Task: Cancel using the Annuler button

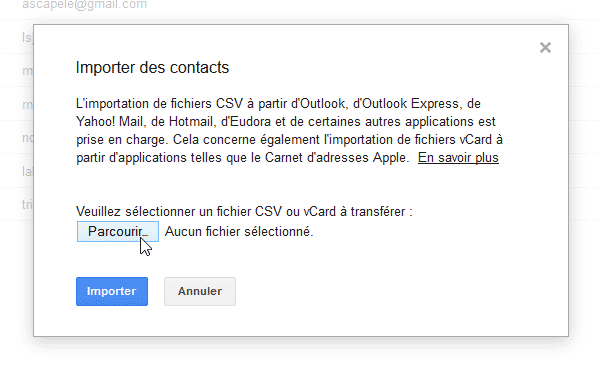Action: click(200, 291)
